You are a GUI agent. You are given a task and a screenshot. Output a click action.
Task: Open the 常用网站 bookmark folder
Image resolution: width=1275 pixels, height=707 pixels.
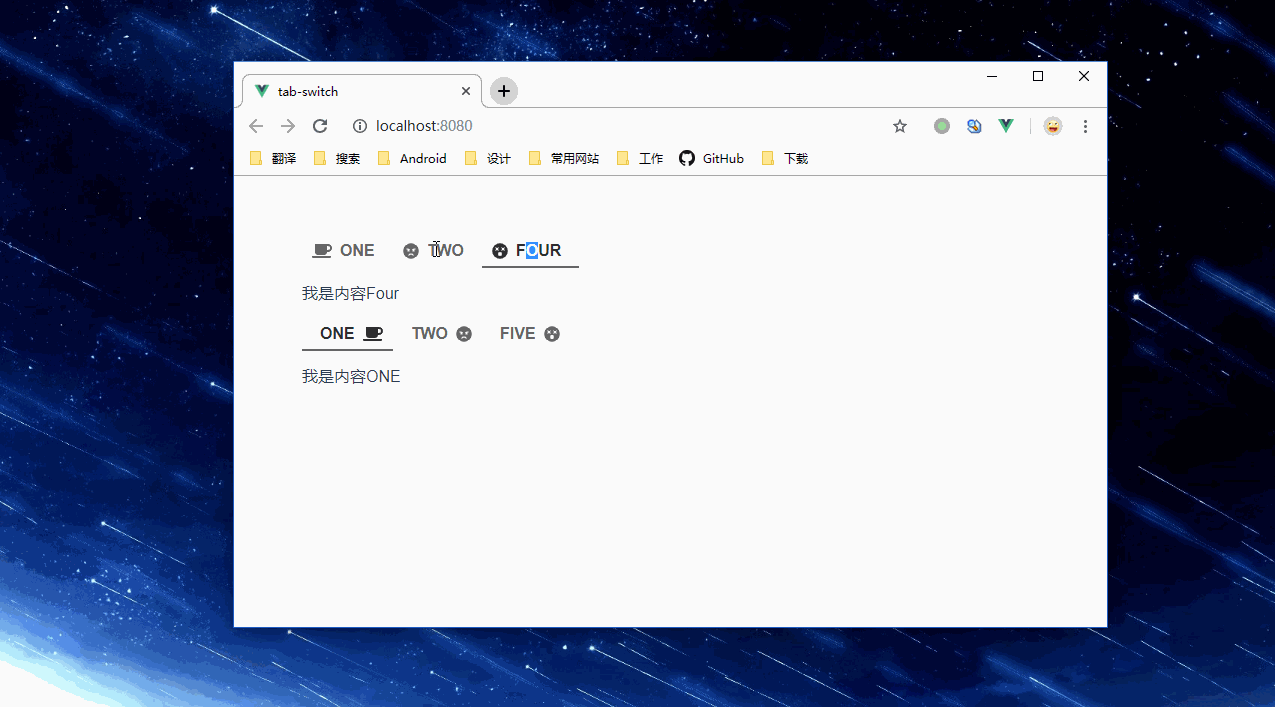pos(564,158)
